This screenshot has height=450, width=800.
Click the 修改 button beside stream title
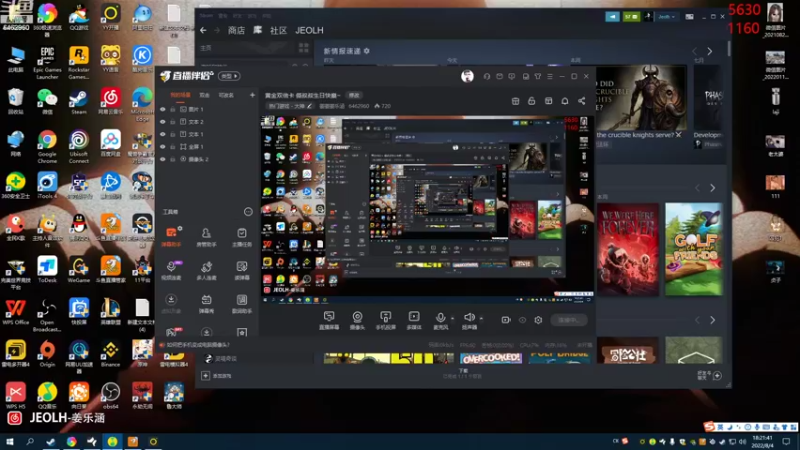pyautogui.click(x=354, y=95)
